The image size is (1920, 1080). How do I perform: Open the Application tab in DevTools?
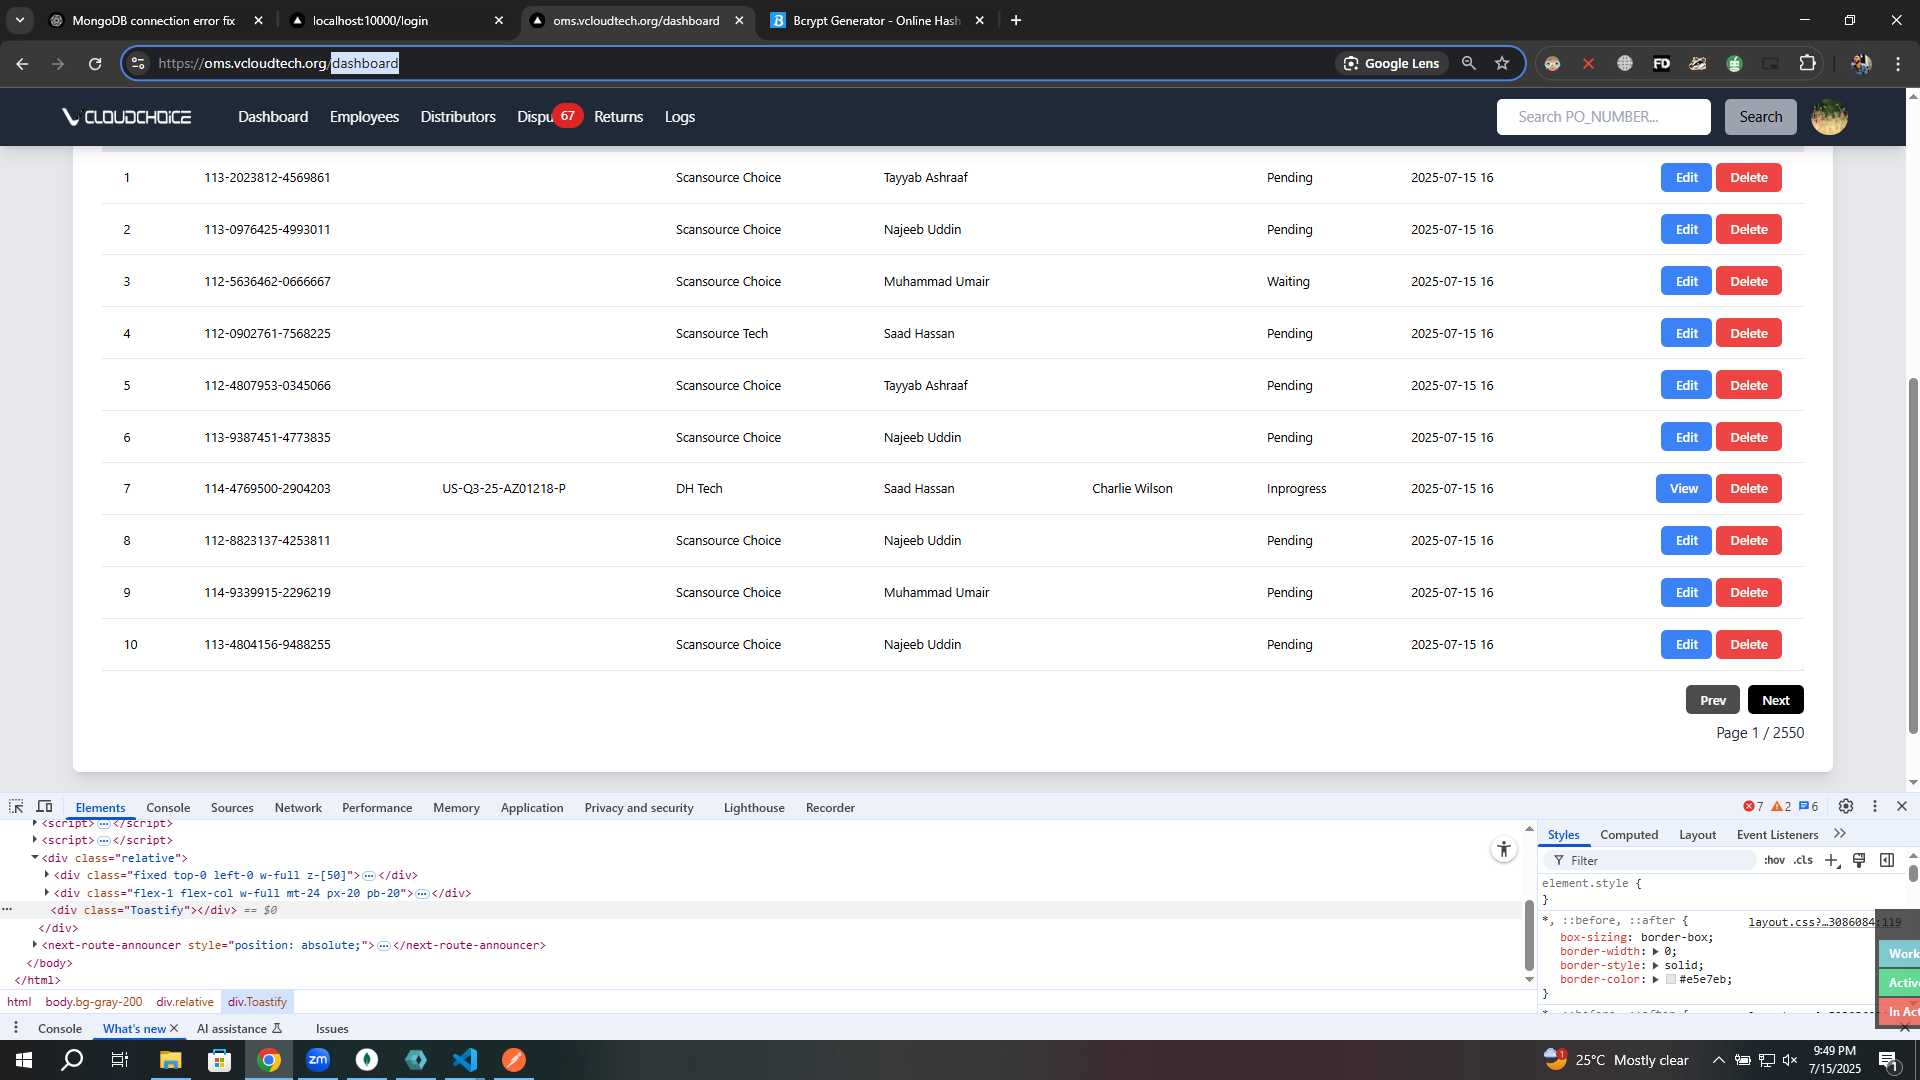pos(532,807)
